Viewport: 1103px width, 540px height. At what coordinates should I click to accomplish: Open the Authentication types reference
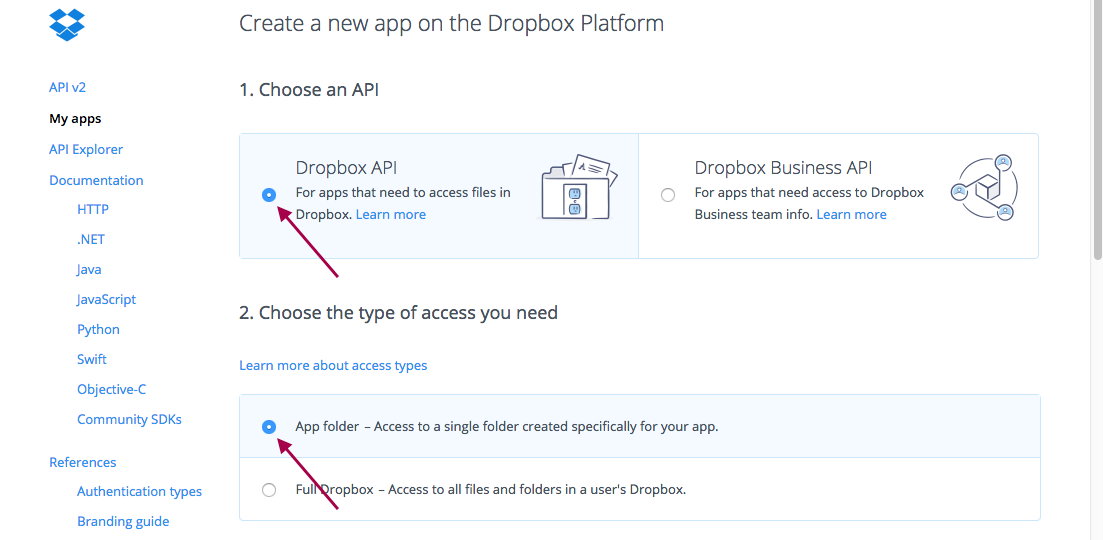click(x=139, y=492)
